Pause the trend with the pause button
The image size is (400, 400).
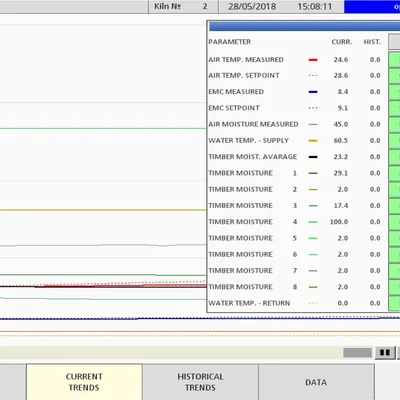point(385,353)
